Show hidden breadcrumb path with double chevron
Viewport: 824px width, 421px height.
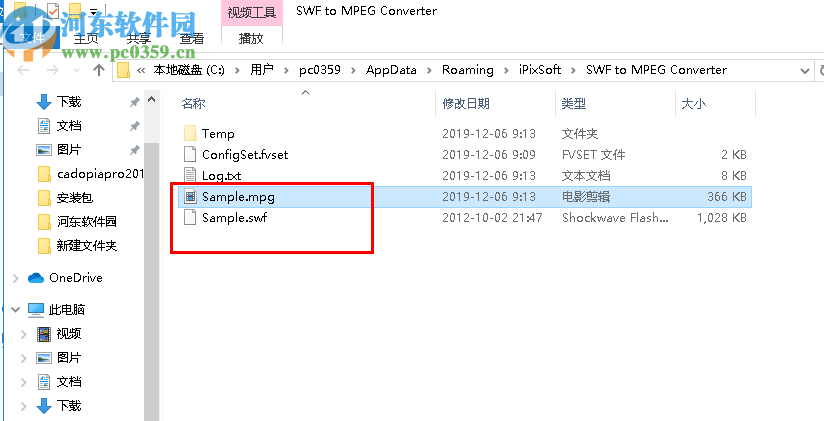(140, 70)
